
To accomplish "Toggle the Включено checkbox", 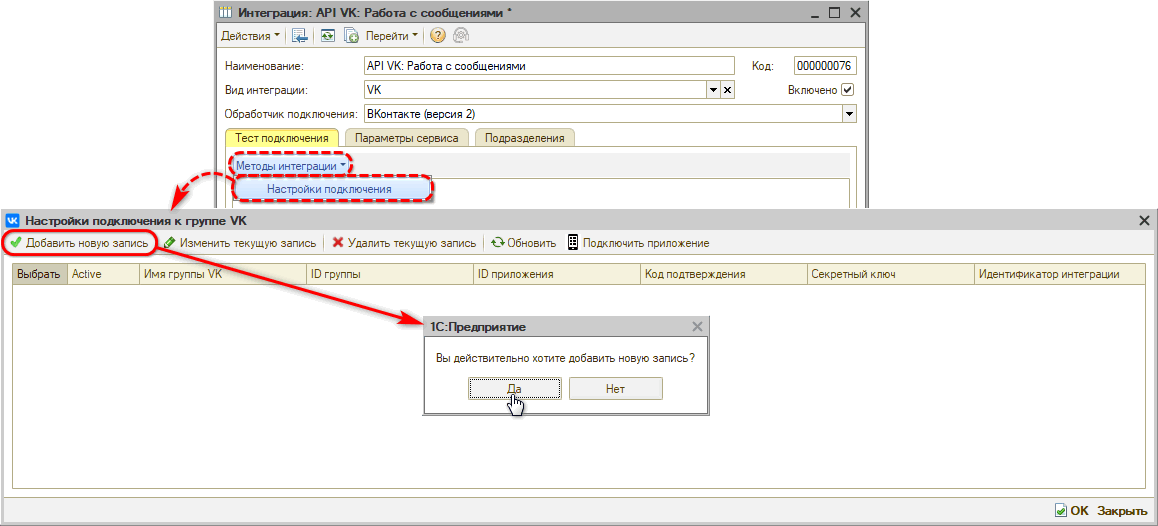I will point(848,90).
